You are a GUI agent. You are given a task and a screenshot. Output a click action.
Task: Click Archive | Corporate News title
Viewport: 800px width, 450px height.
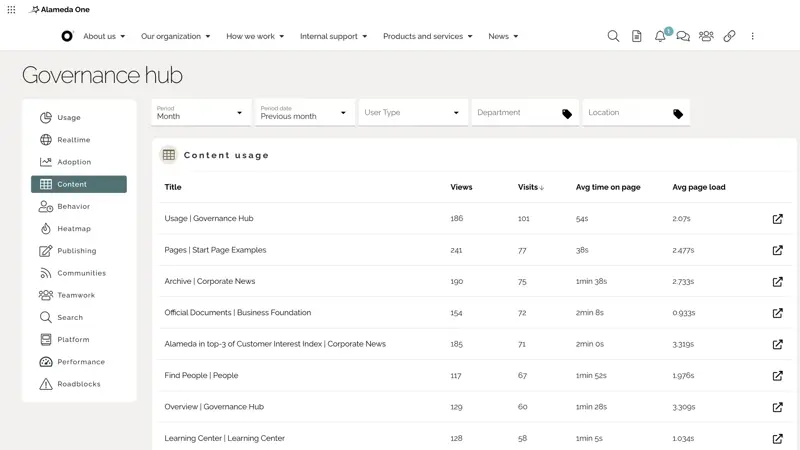tap(210, 281)
